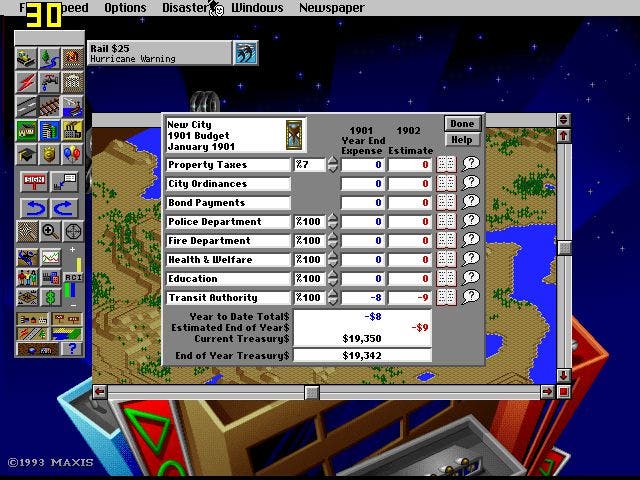Click the hurricane weather icon in status bar
Screen dimensions: 640x480
tap(245, 53)
